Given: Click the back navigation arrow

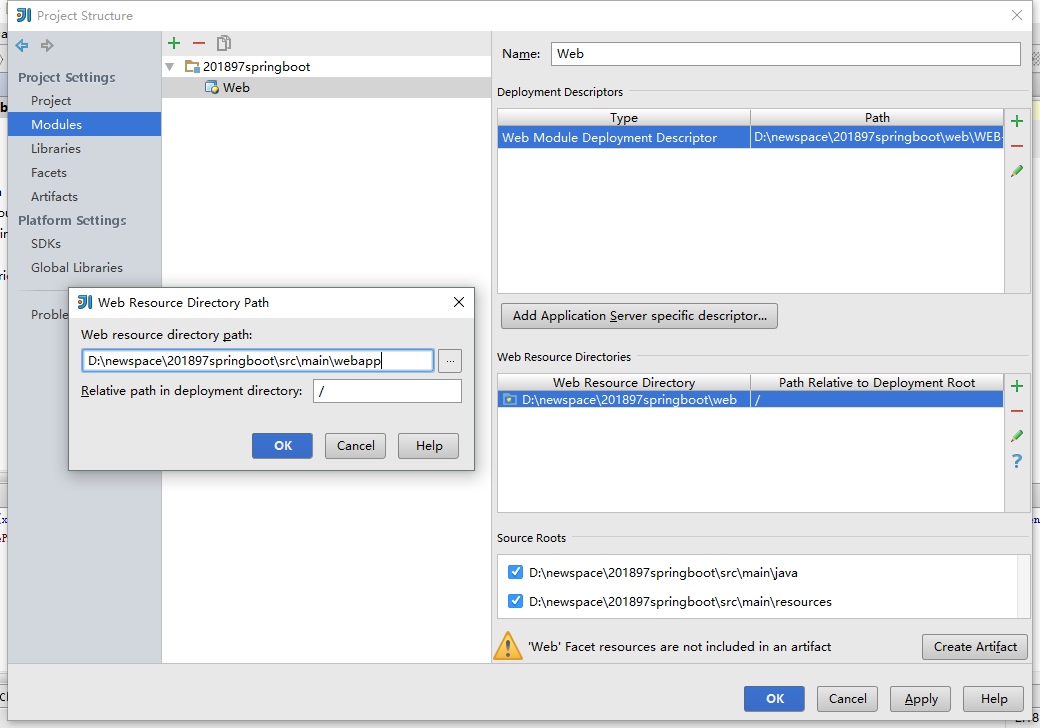Looking at the screenshot, I should [x=22, y=45].
